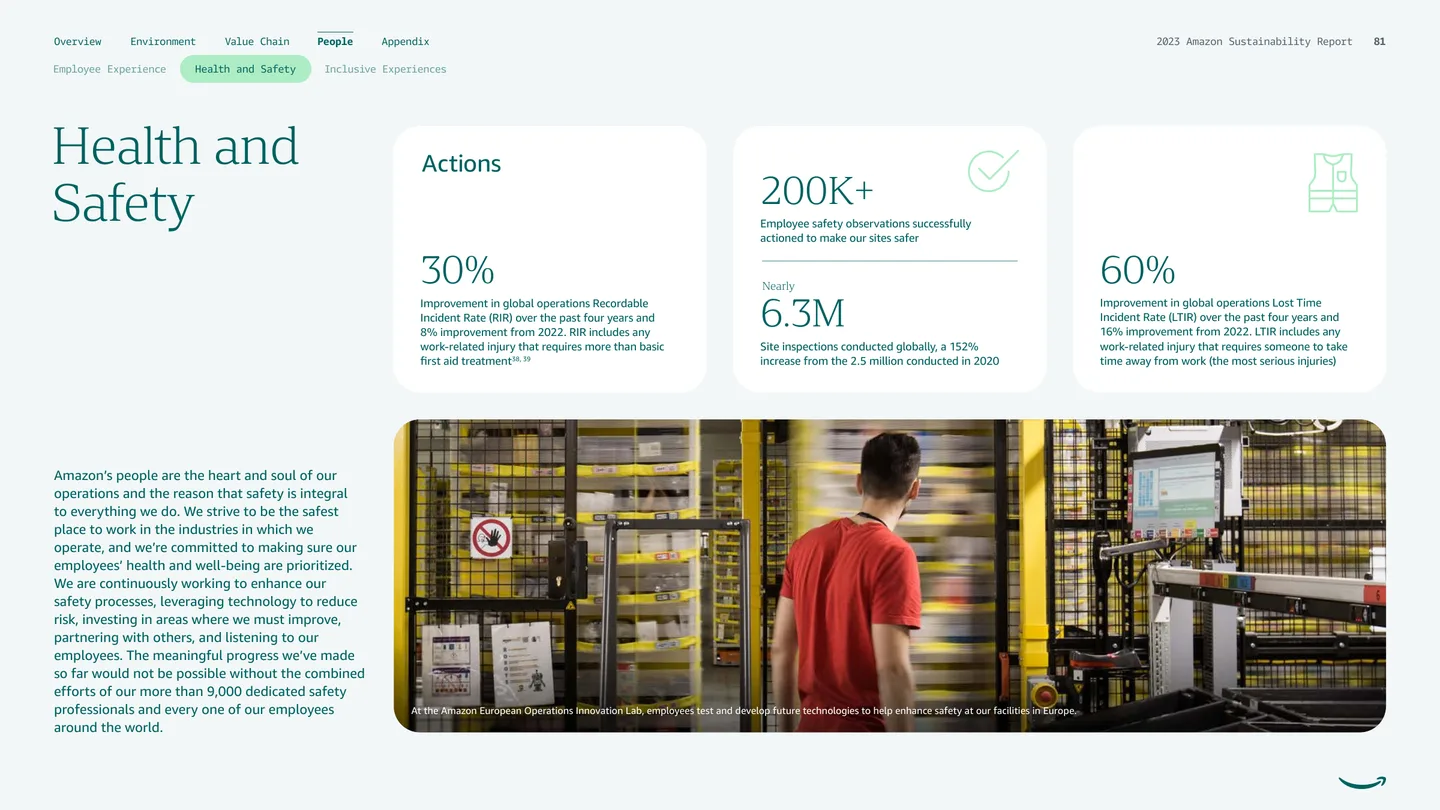
Task: Click the photo caption about the Innovation Lab
Action: (x=744, y=711)
